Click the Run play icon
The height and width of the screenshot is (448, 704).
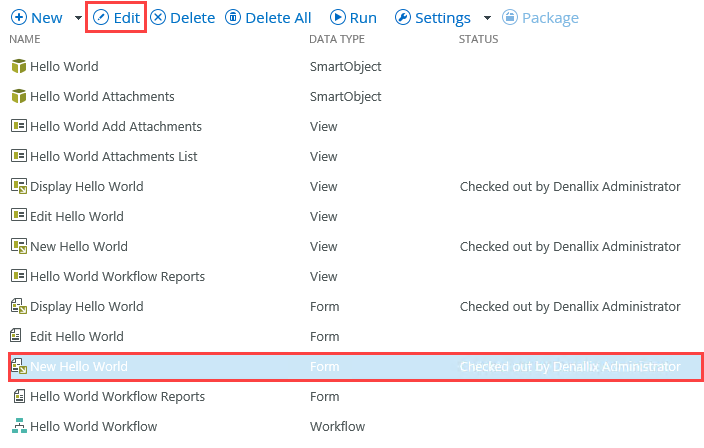(337, 18)
